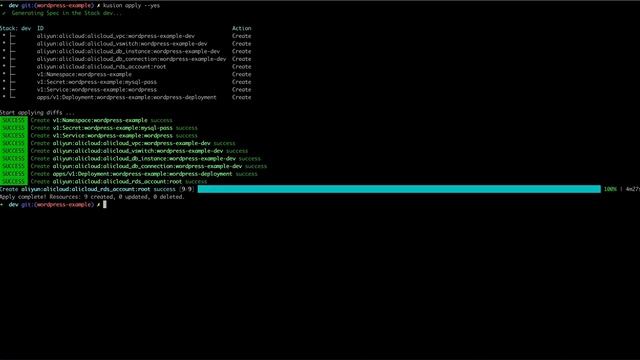
Task: Click the '[9/9]' progress counter
Action: click(187, 189)
